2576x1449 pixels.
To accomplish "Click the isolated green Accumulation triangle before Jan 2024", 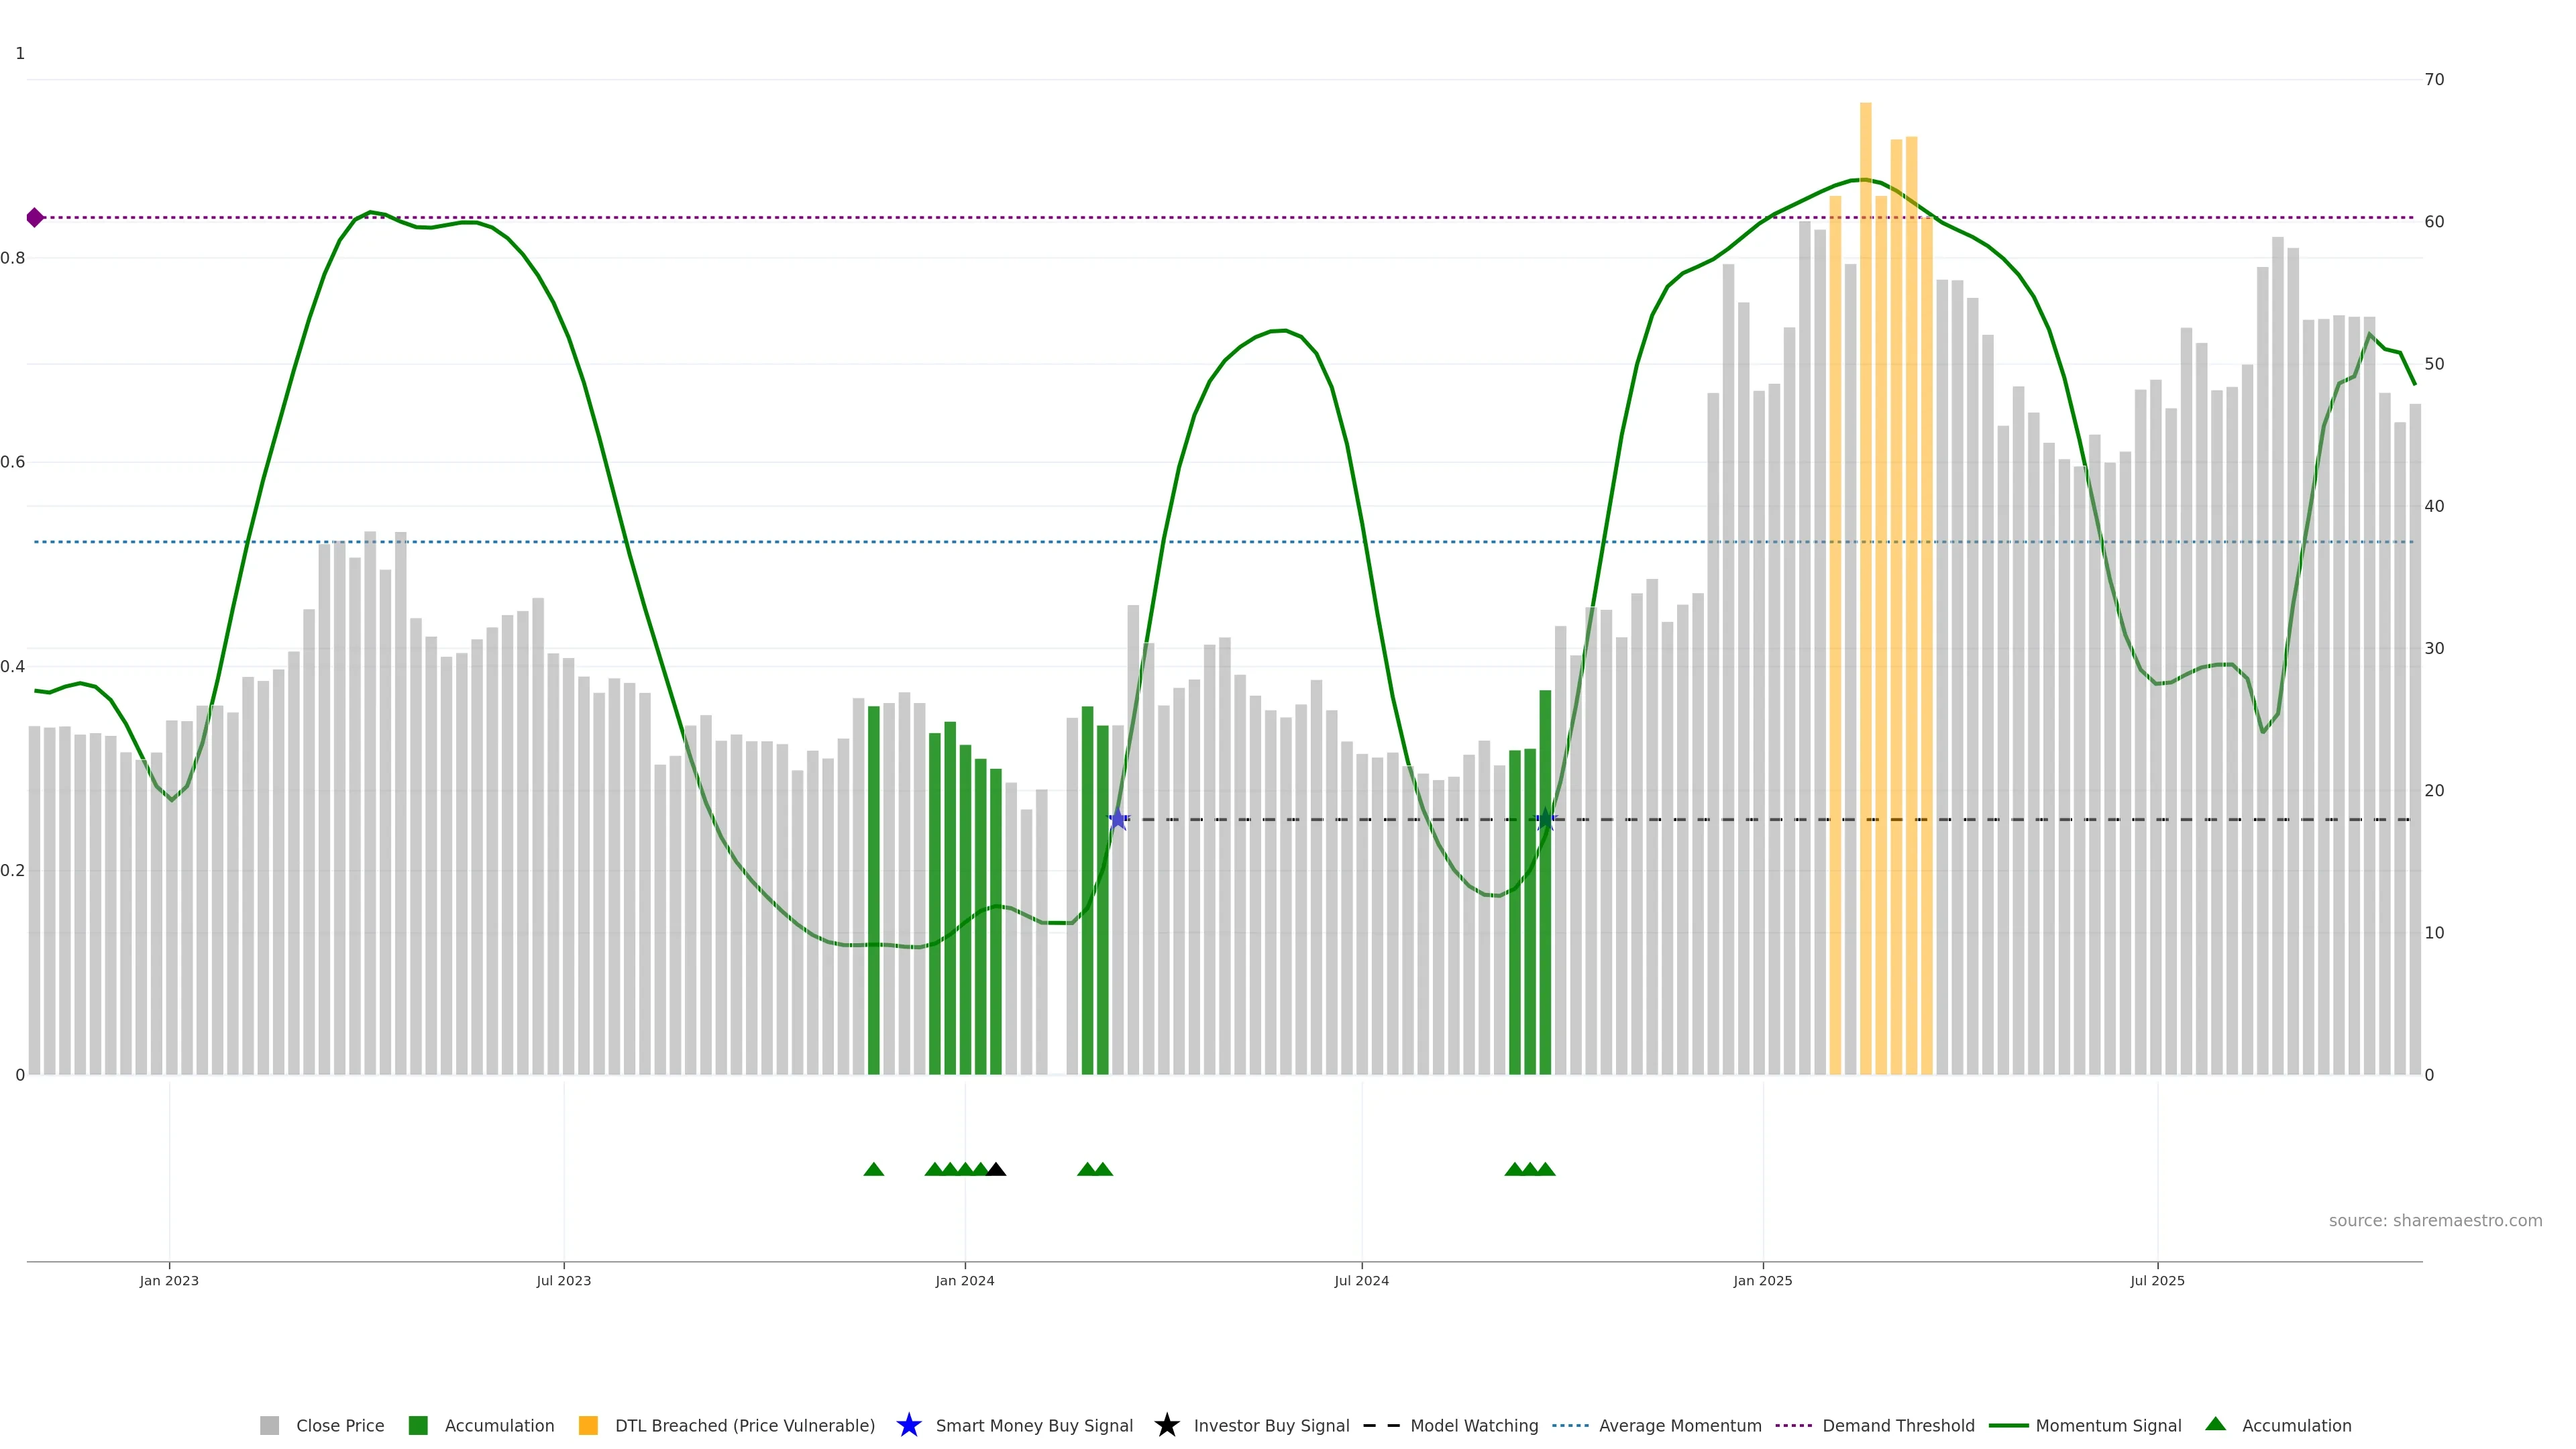I will (873, 1169).
